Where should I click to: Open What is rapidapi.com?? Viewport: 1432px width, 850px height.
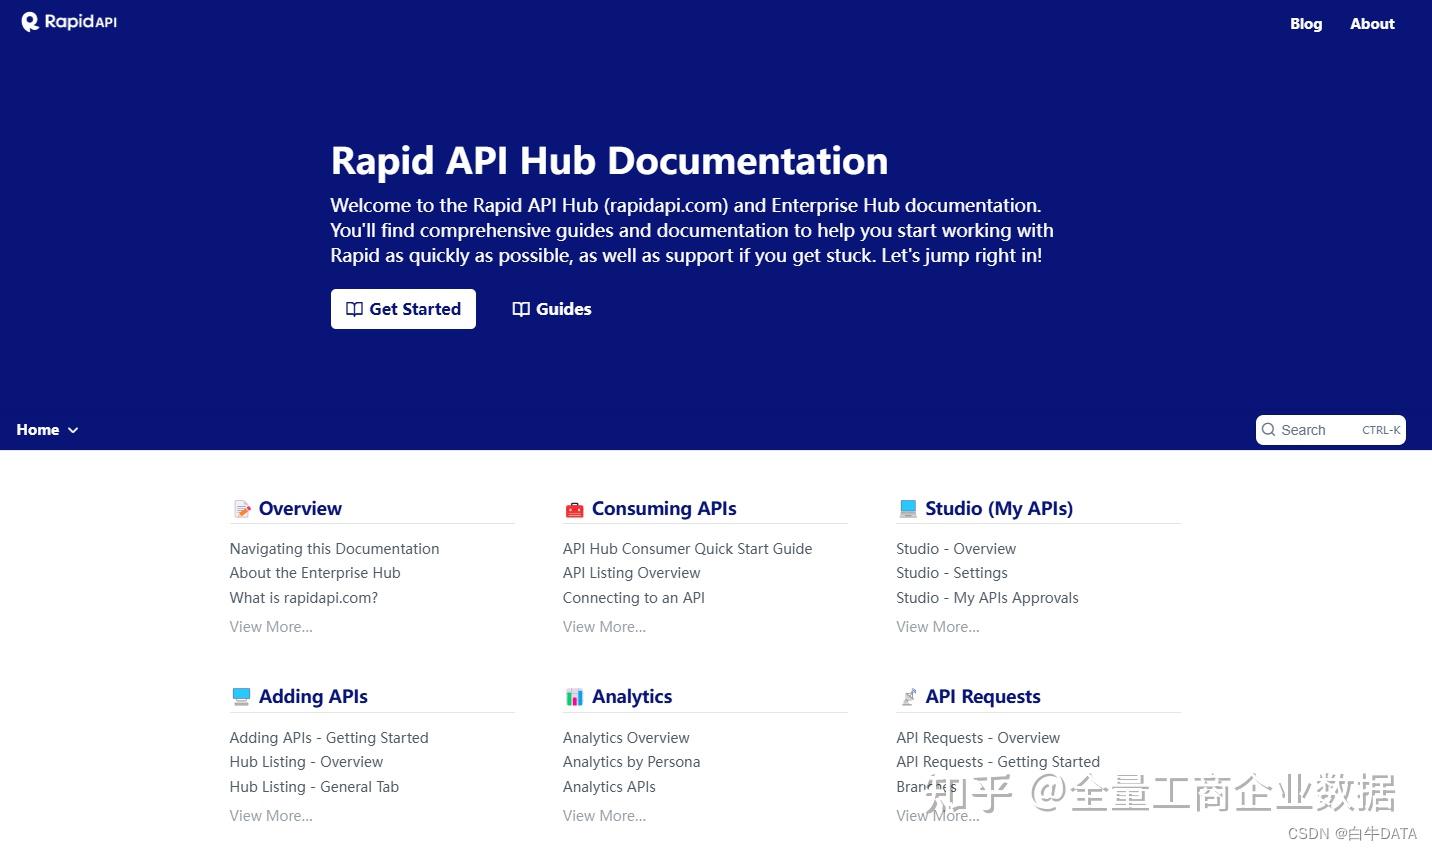(304, 598)
